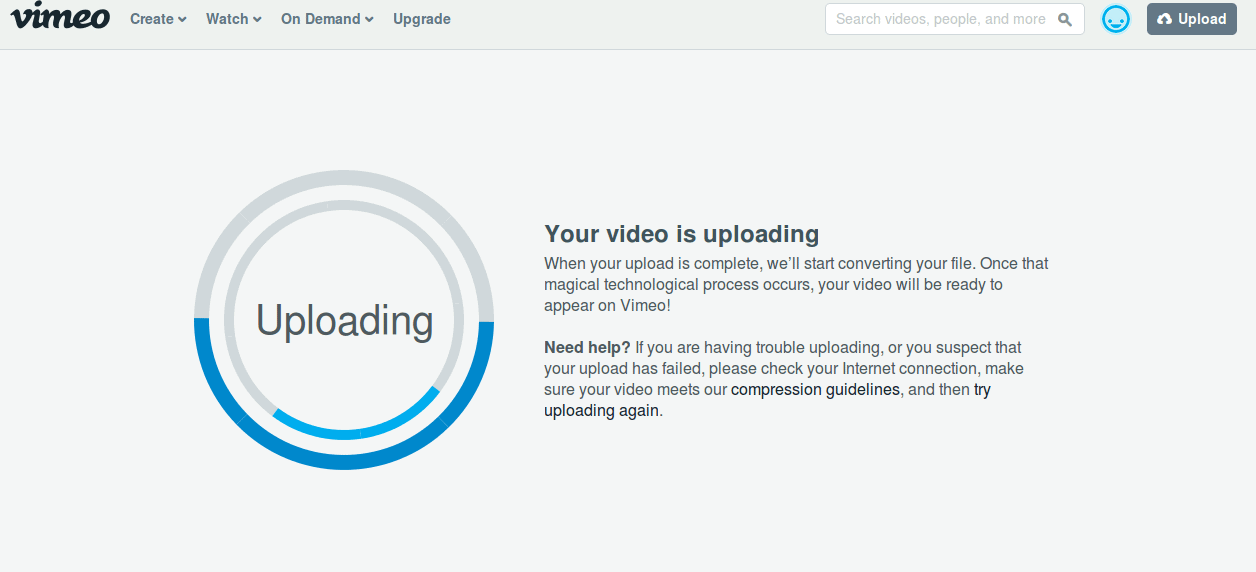This screenshot has width=1256, height=572.
Task: Click the Vimeo logo
Action: point(60,17)
